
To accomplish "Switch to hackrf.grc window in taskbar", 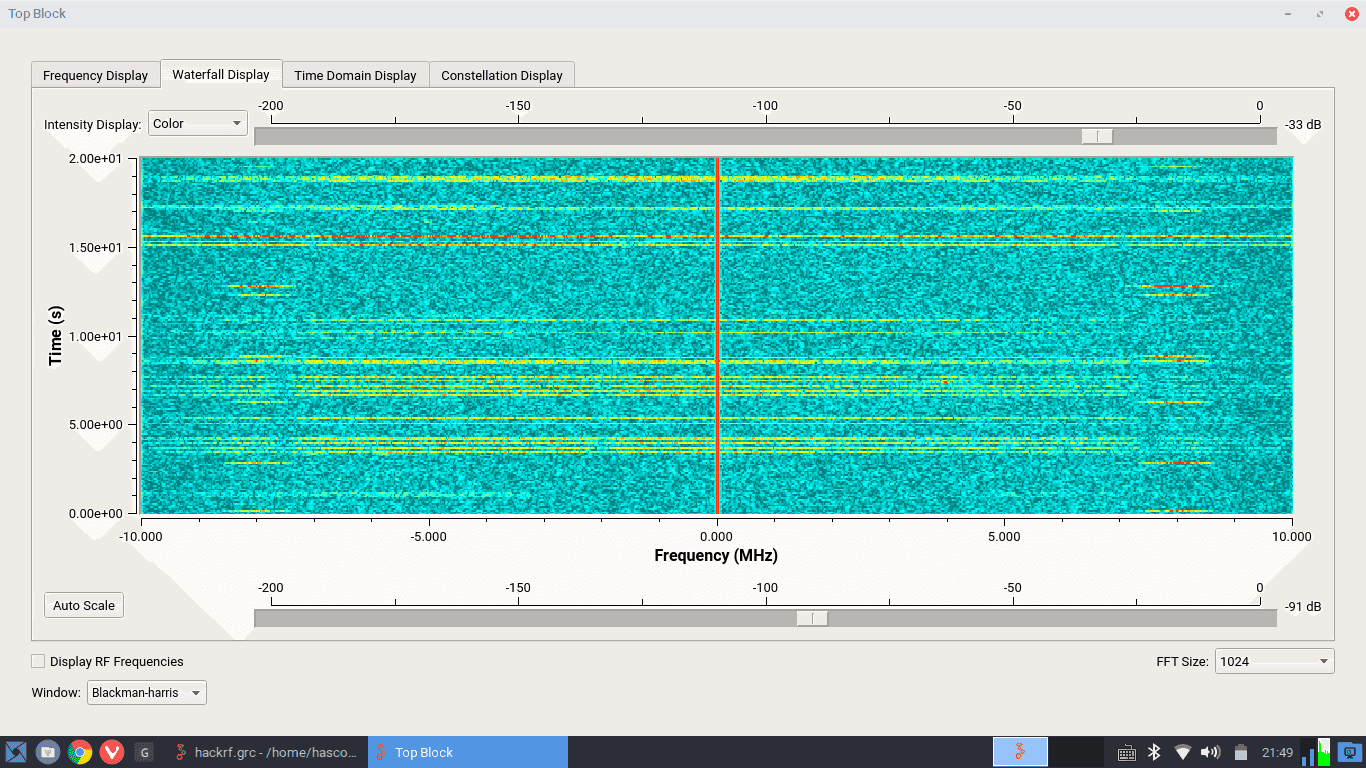I will [266, 752].
